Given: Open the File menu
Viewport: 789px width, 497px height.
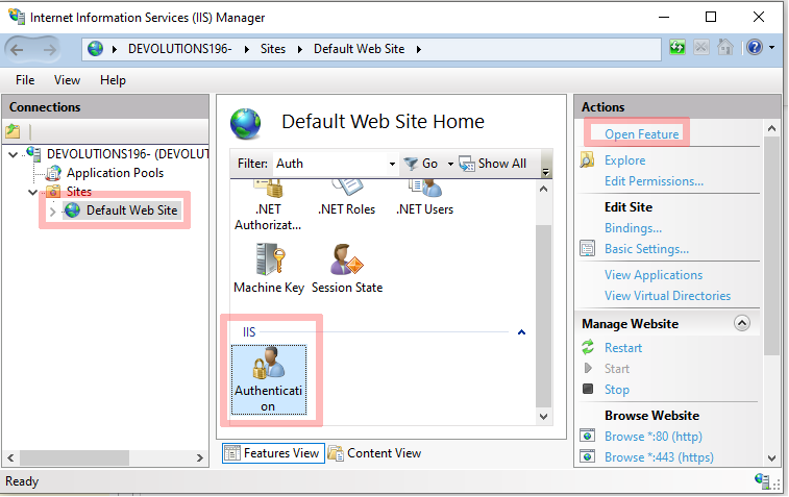Looking at the screenshot, I should 25,80.
